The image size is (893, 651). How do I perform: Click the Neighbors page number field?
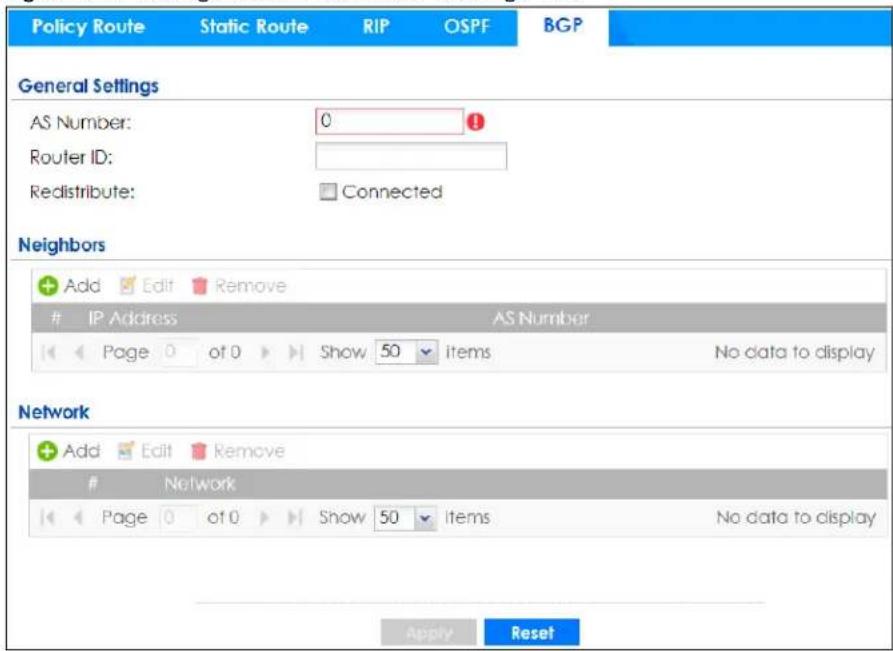point(179,352)
